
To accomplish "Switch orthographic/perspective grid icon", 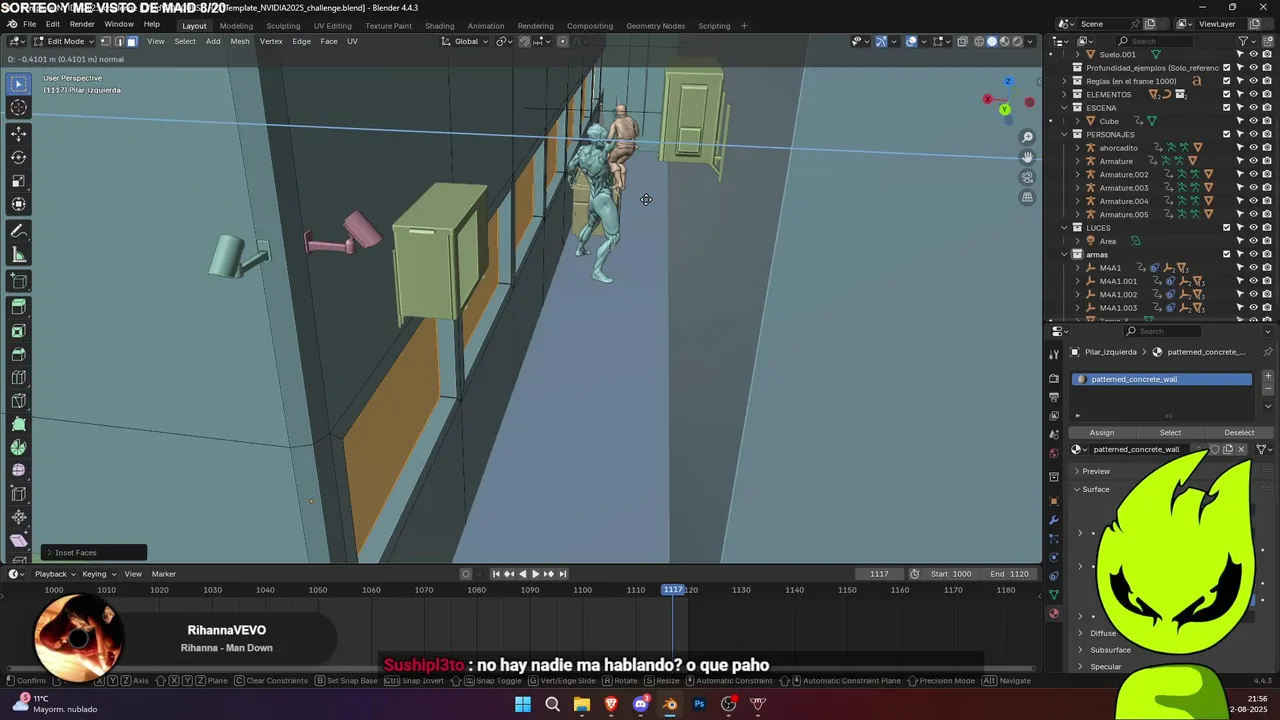I will (1027, 197).
